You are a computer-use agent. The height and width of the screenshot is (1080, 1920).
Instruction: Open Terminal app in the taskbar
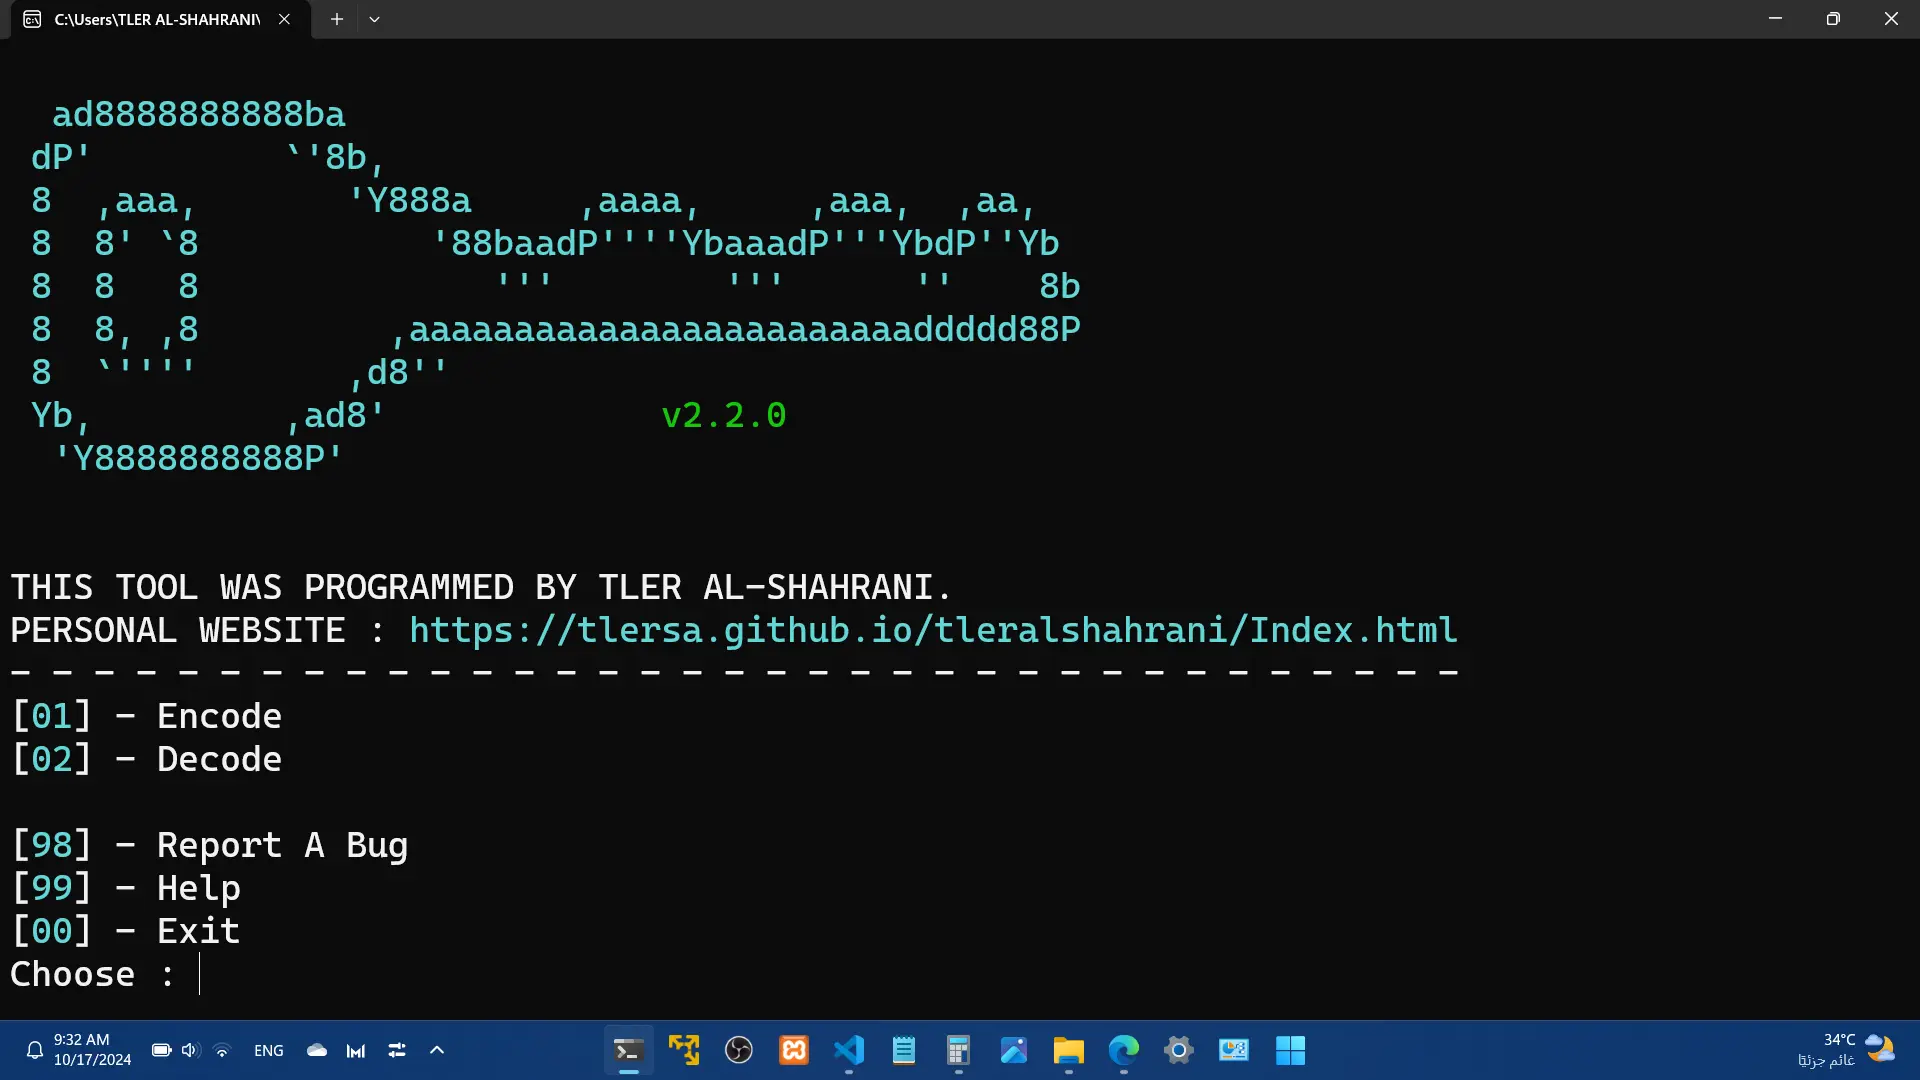tap(628, 1050)
